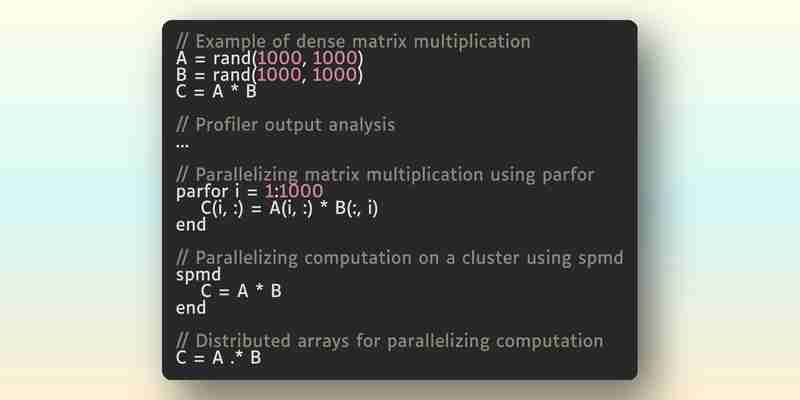Click the first C = A * B line
The image size is (800, 400).
coord(216,92)
